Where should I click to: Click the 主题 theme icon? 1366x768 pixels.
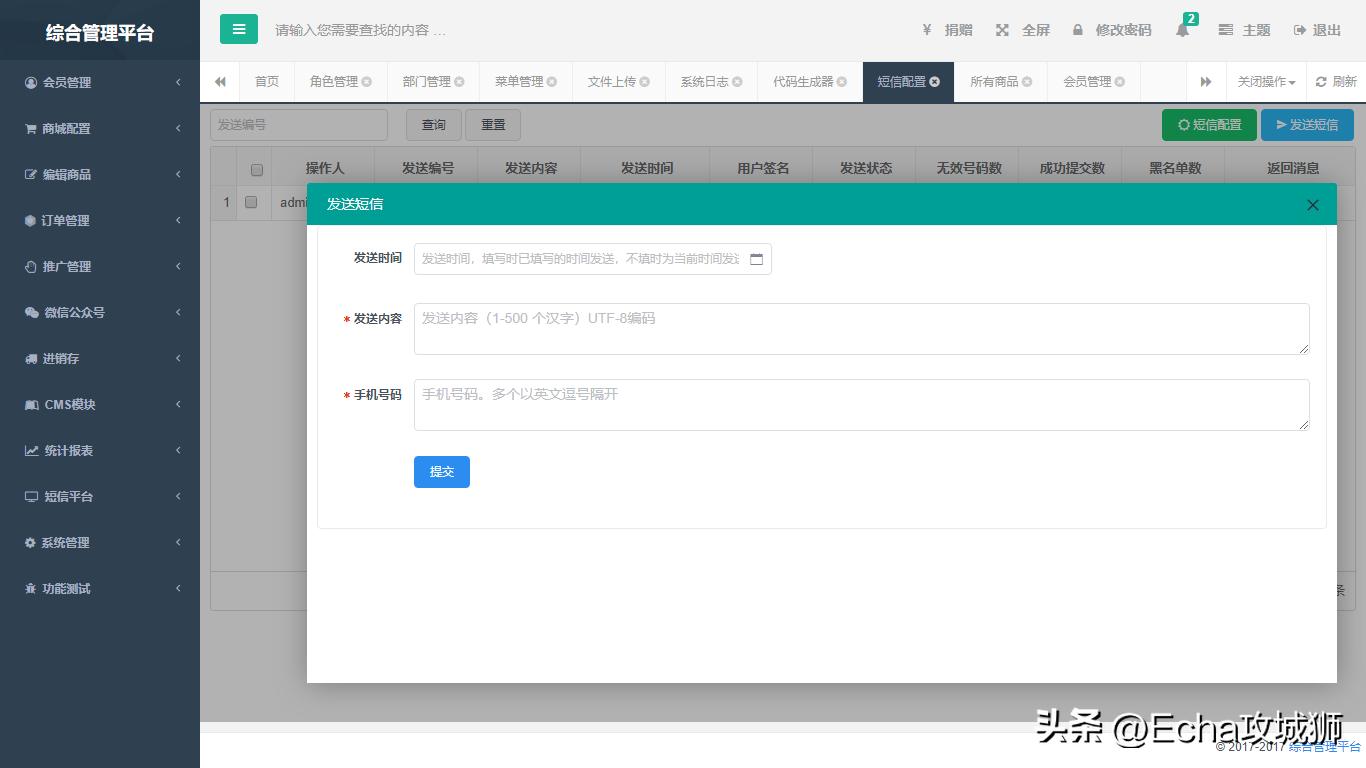pyautogui.click(x=1227, y=29)
